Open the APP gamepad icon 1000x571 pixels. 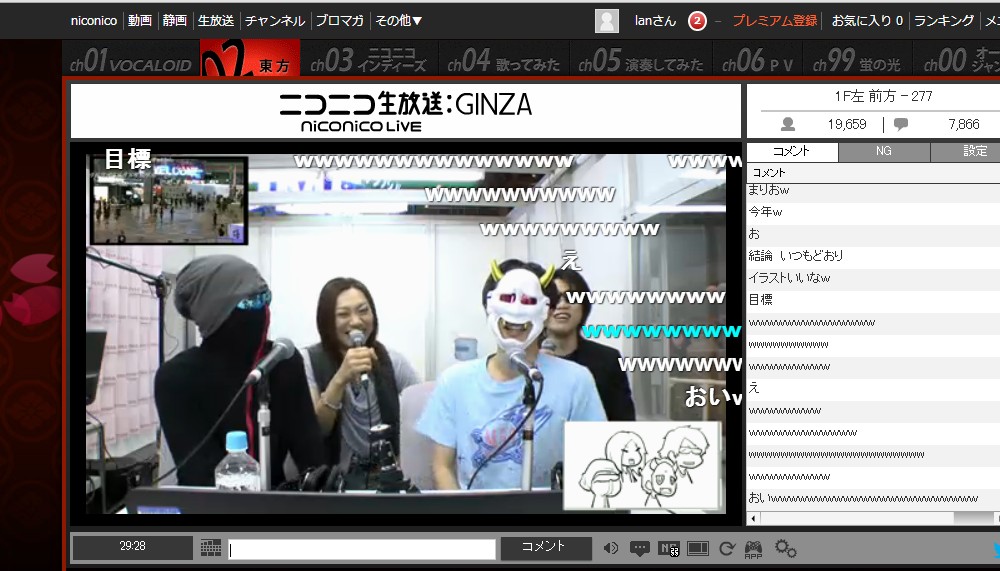(x=753, y=549)
